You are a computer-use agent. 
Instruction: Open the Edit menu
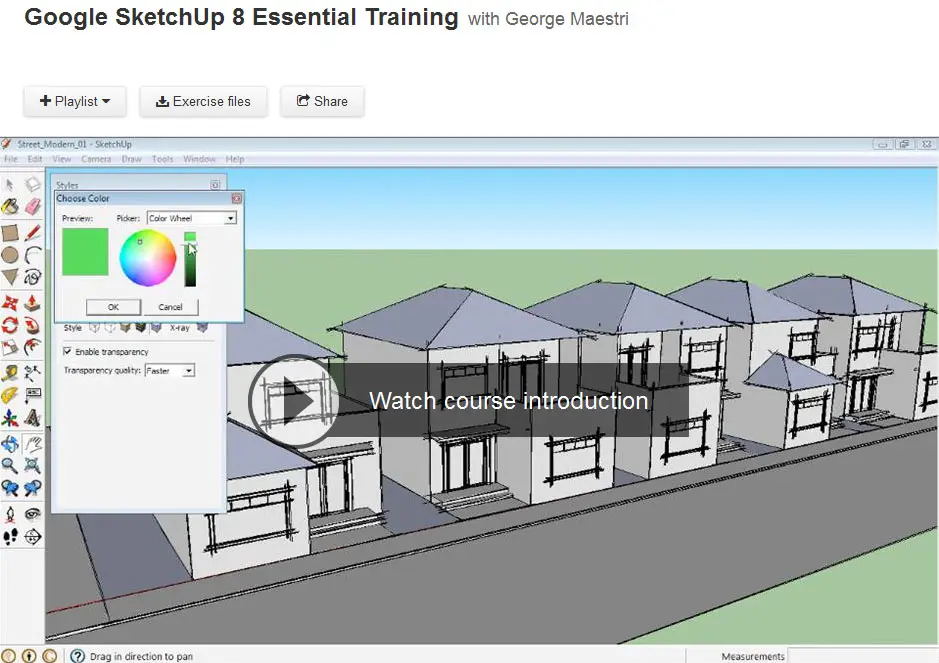(35, 159)
